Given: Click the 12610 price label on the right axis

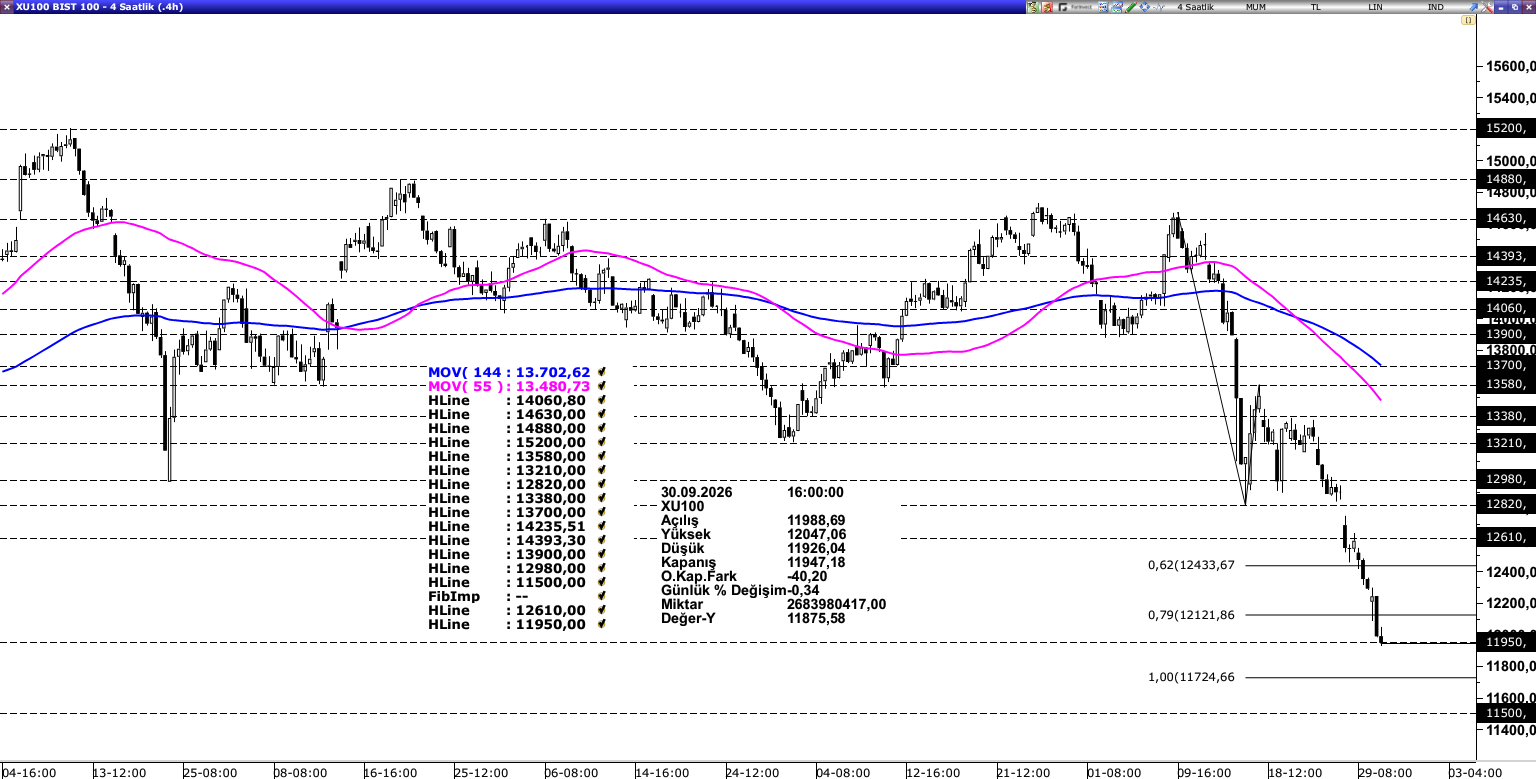Looking at the screenshot, I should 1506,538.
